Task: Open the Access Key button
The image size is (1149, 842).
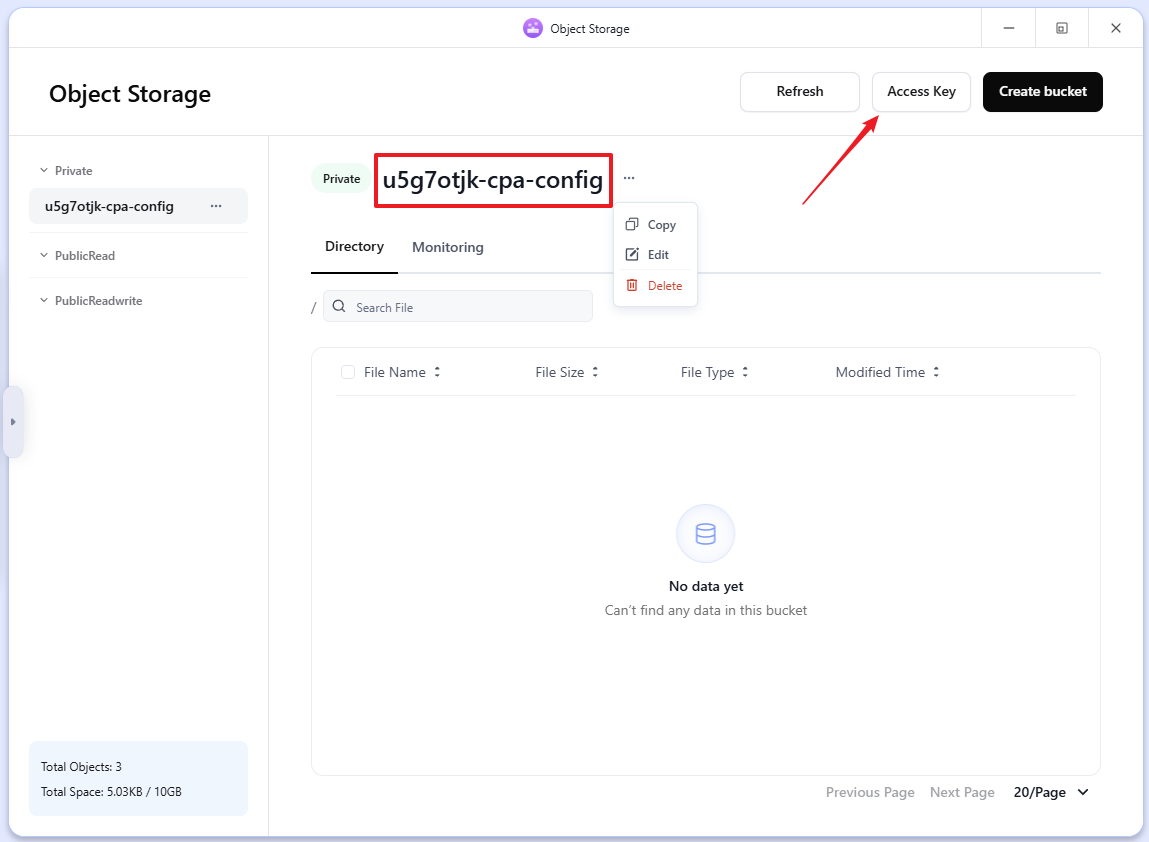Action: [921, 92]
